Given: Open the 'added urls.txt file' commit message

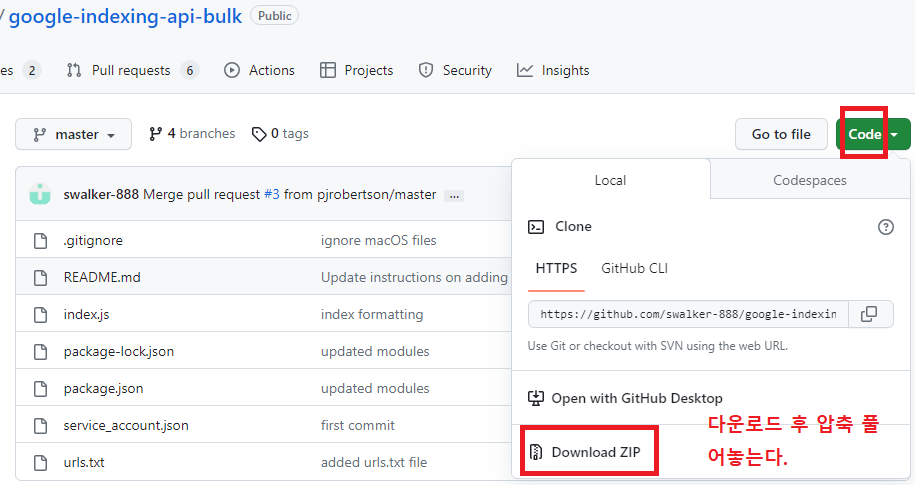Looking at the screenshot, I should pos(374,463).
